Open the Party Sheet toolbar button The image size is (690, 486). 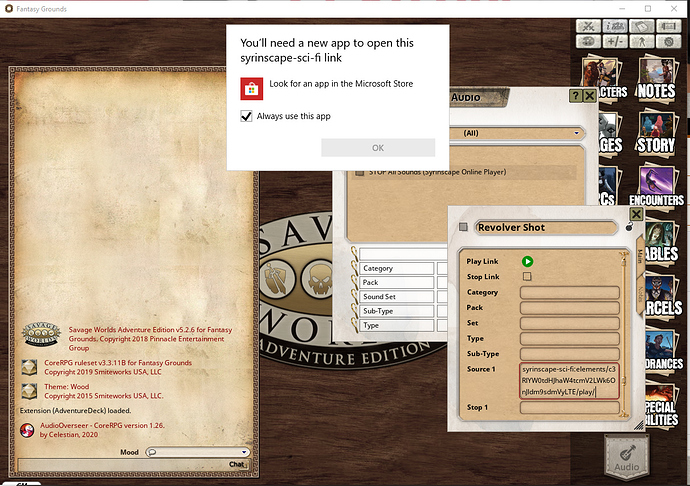[615, 26]
